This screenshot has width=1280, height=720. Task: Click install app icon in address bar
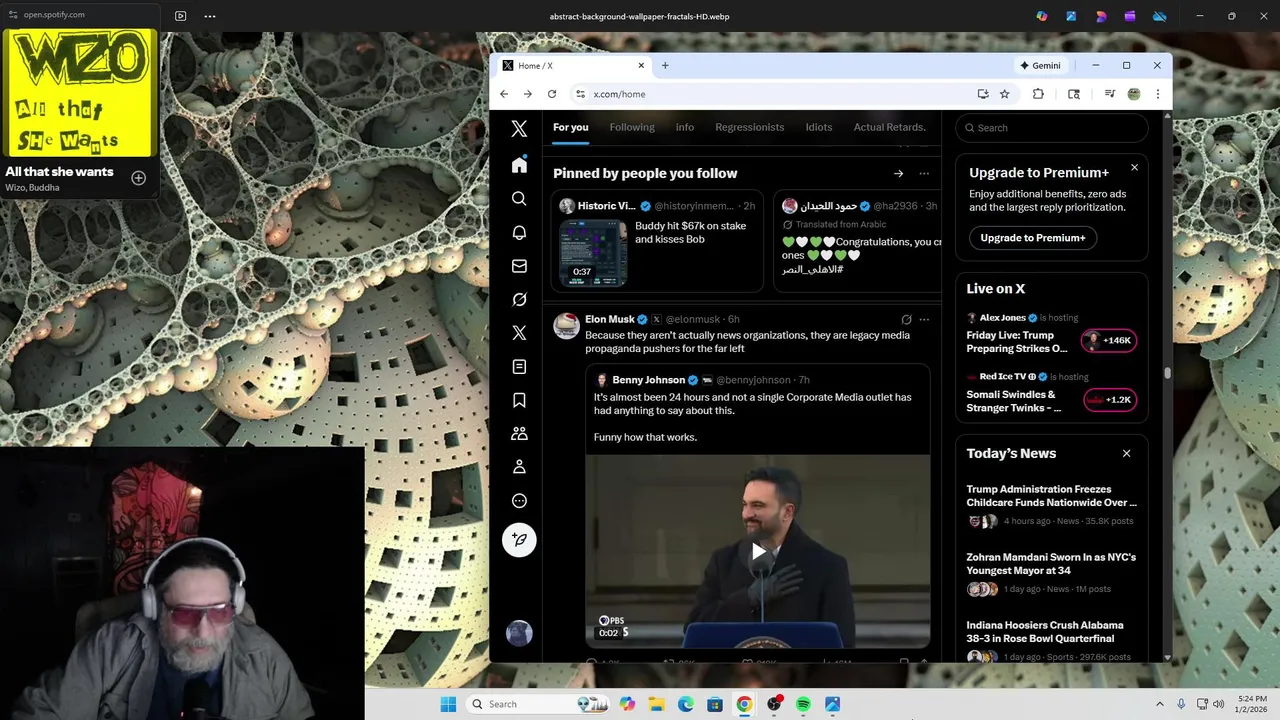click(x=983, y=94)
